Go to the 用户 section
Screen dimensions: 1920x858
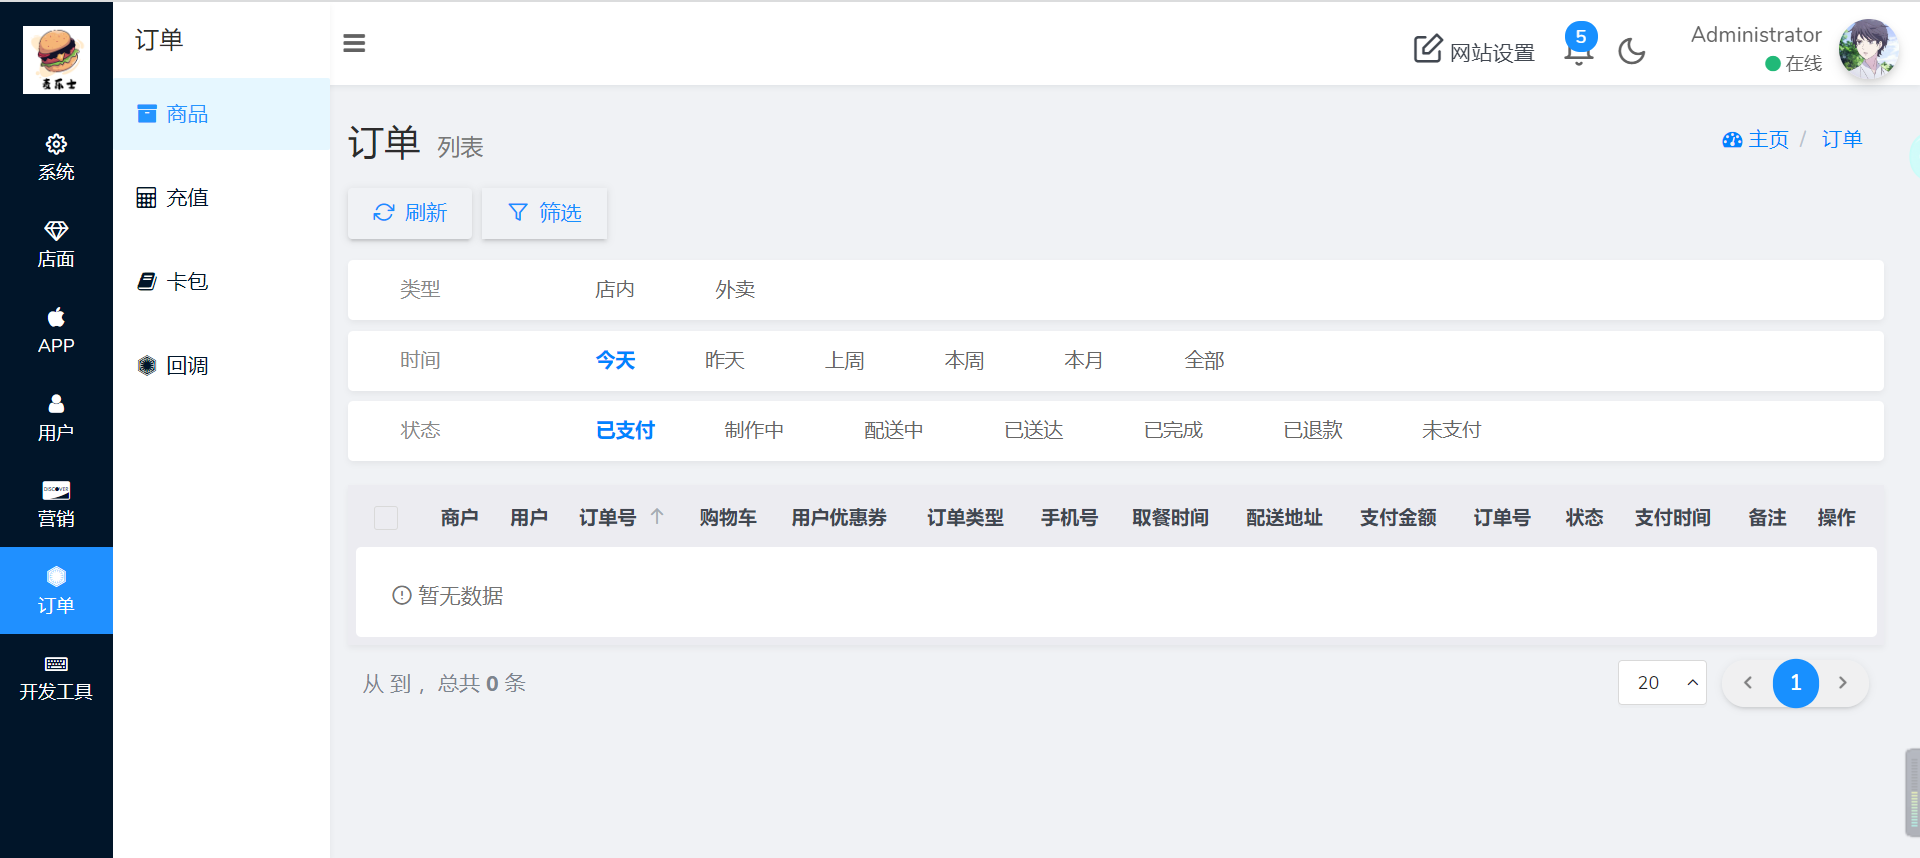[56, 418]
